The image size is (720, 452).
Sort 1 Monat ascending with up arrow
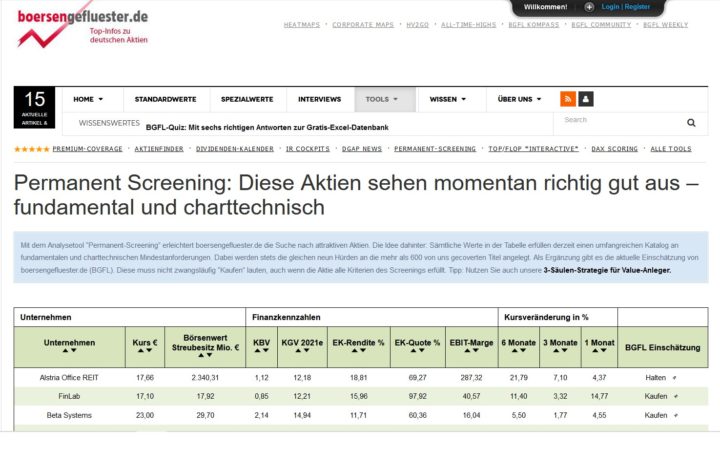[x=595, y=350]
